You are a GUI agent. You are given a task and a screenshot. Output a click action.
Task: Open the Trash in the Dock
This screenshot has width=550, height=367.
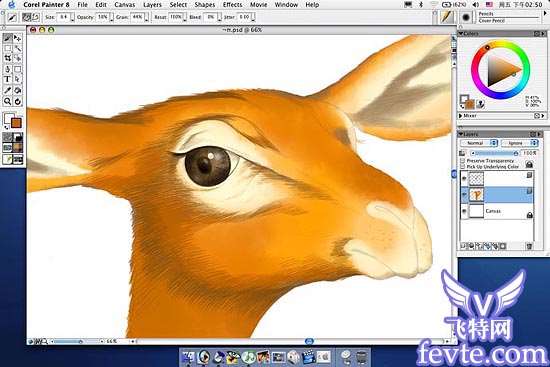[361, 357]
